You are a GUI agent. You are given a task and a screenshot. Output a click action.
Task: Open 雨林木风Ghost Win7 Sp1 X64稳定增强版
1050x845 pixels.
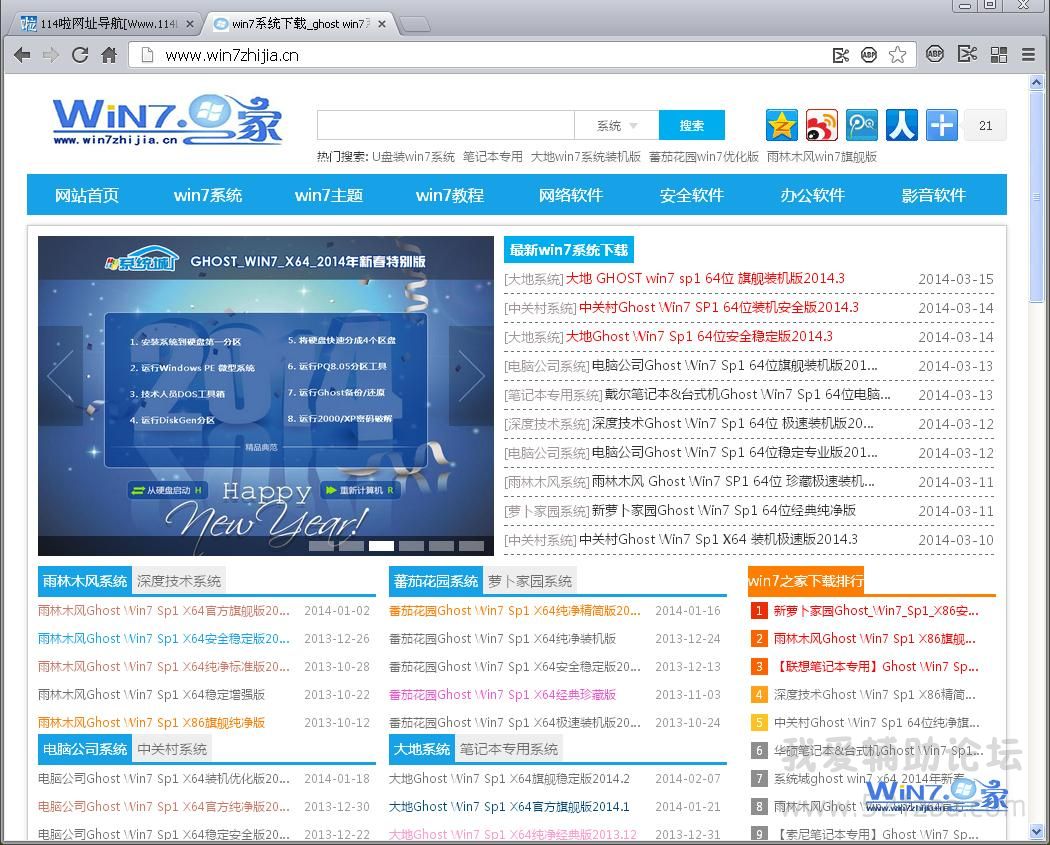(x=151, y=694)
